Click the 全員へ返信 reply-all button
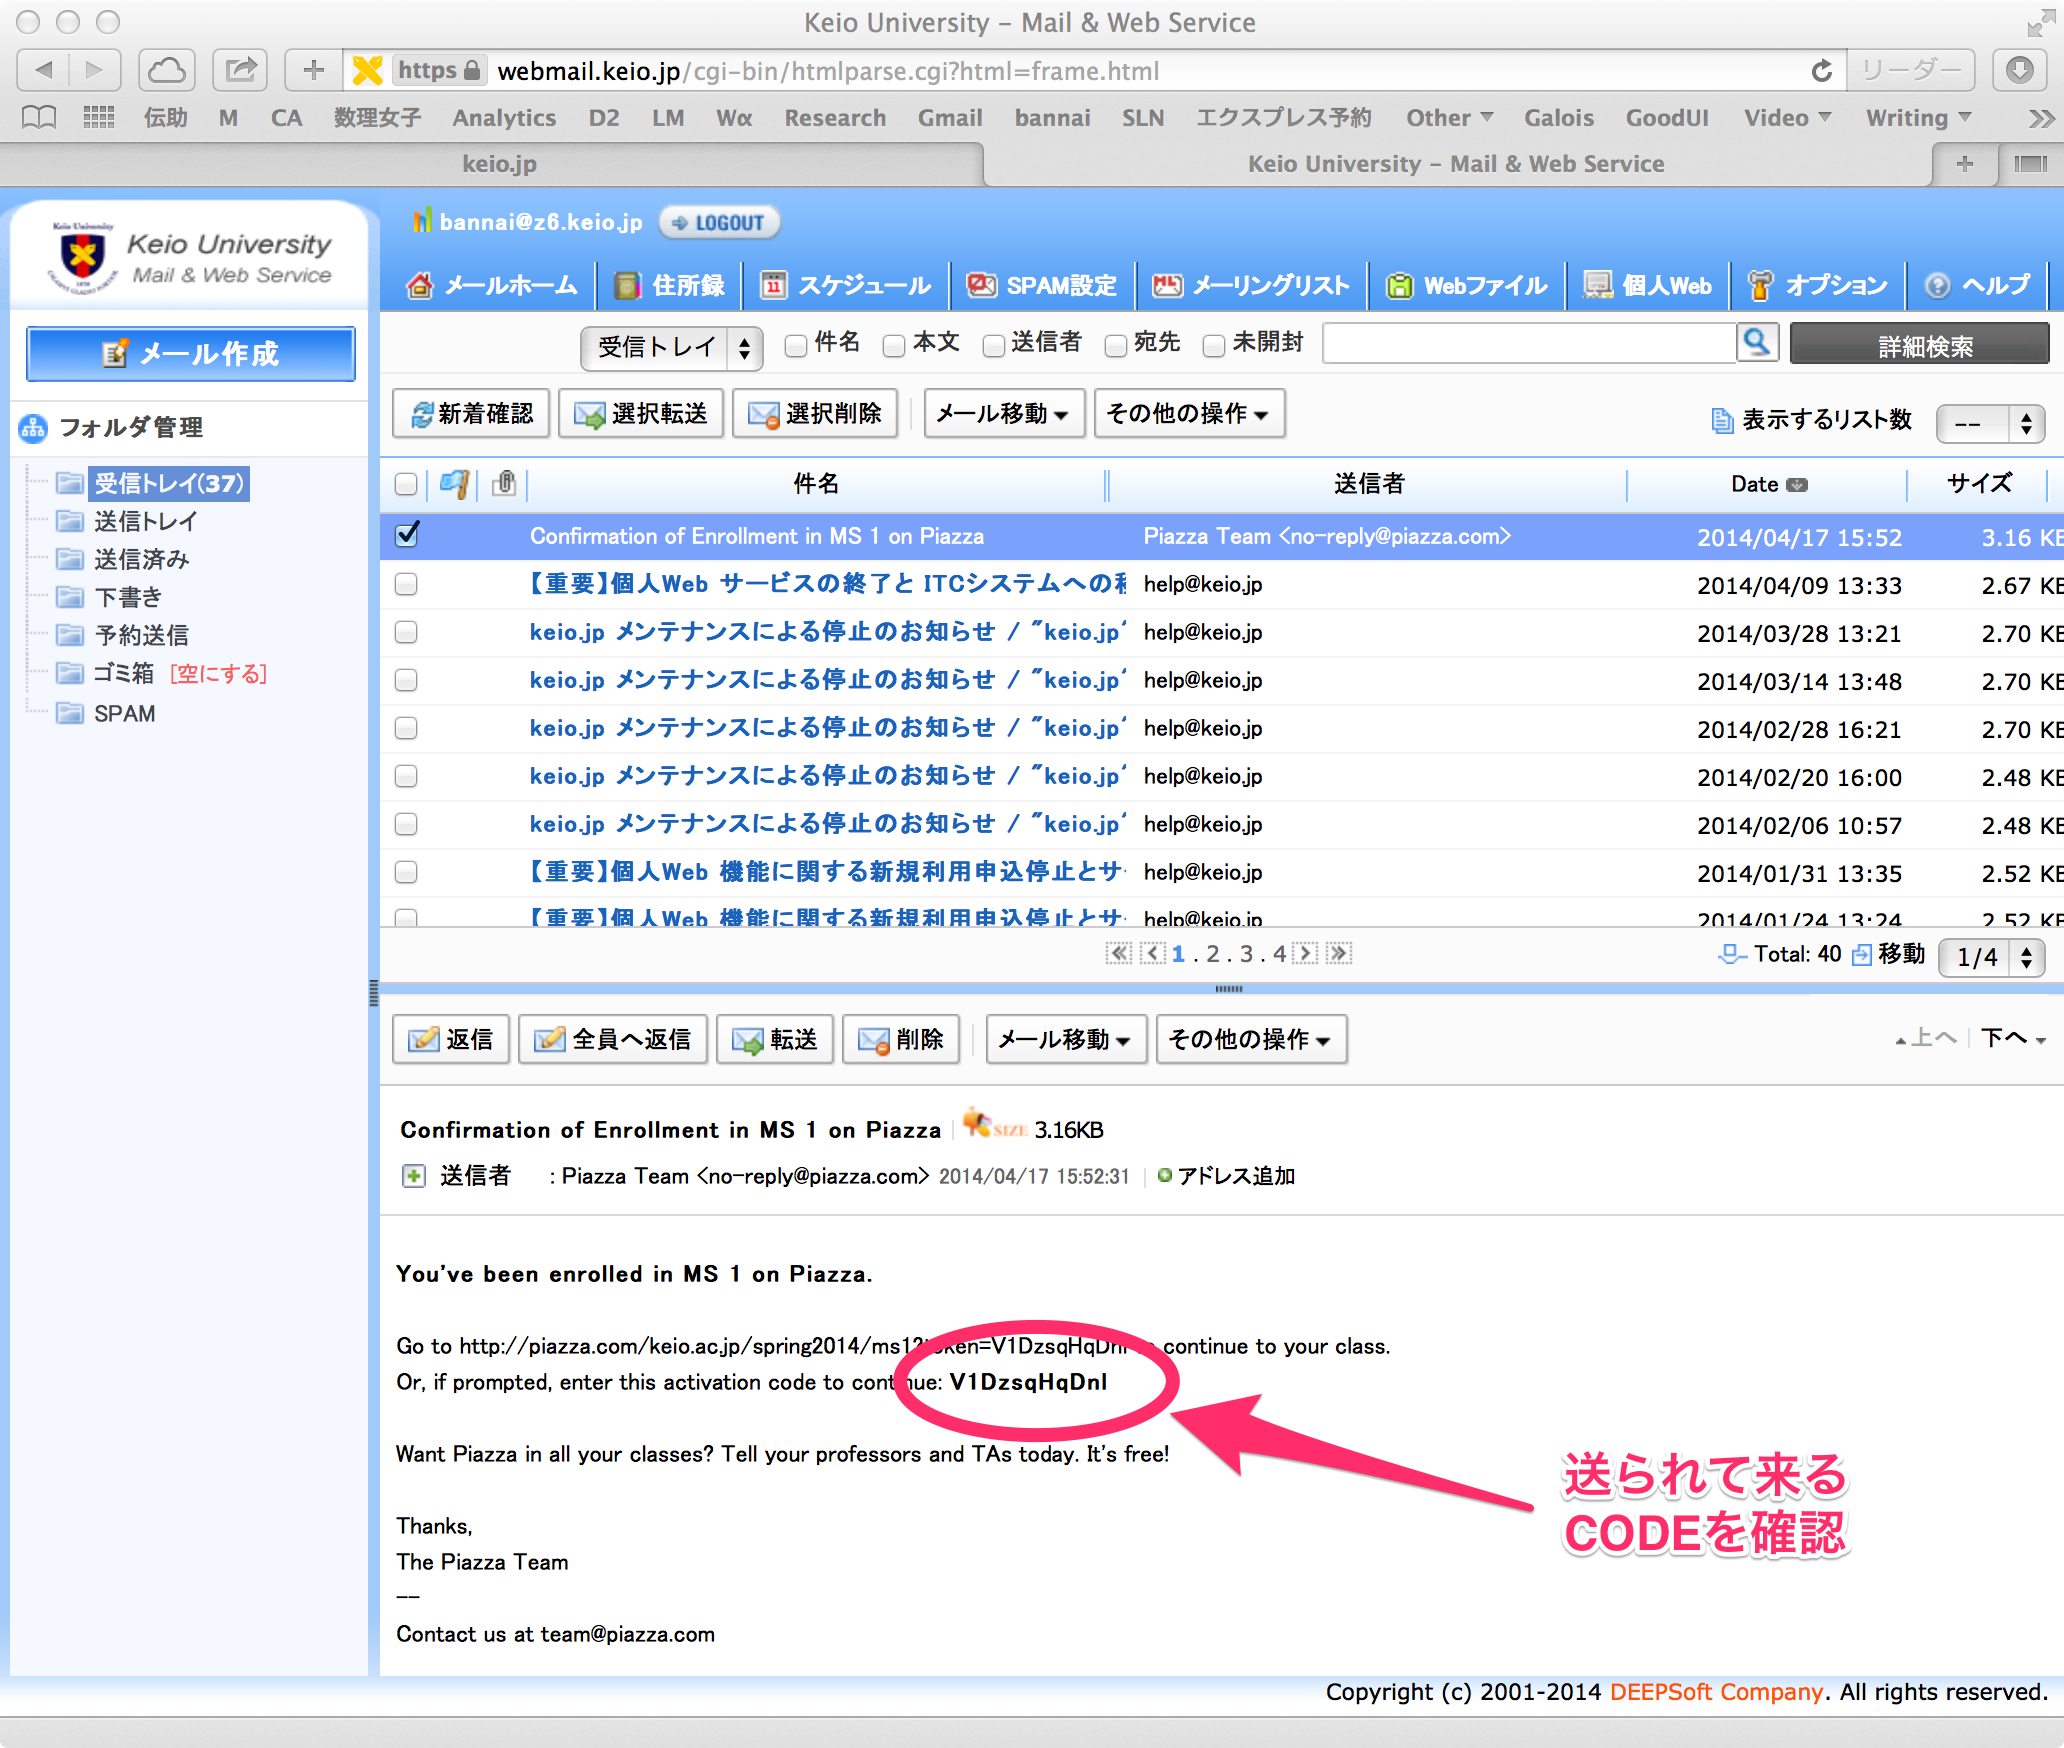 pos(612,1039)
